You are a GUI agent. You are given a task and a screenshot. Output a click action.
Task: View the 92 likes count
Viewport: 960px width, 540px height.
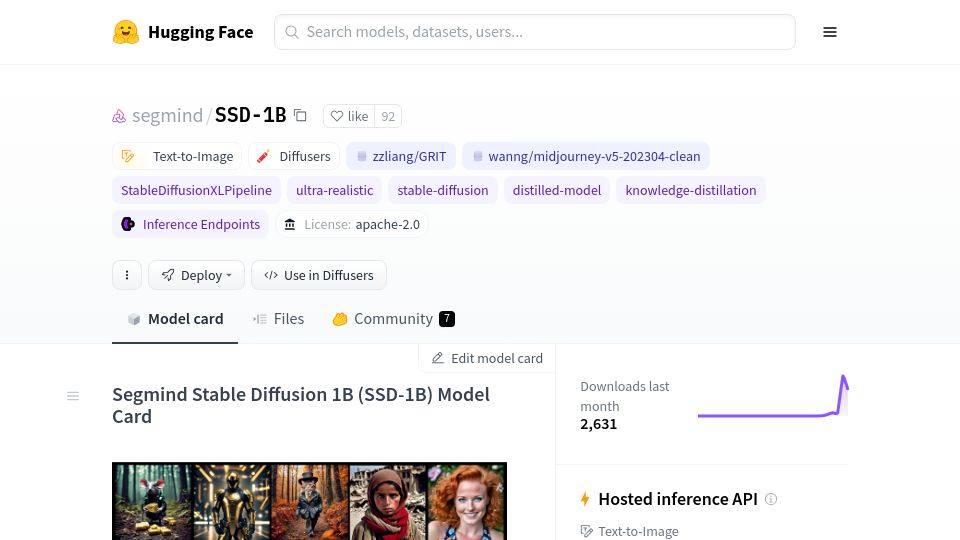click(x=388, y=116)
